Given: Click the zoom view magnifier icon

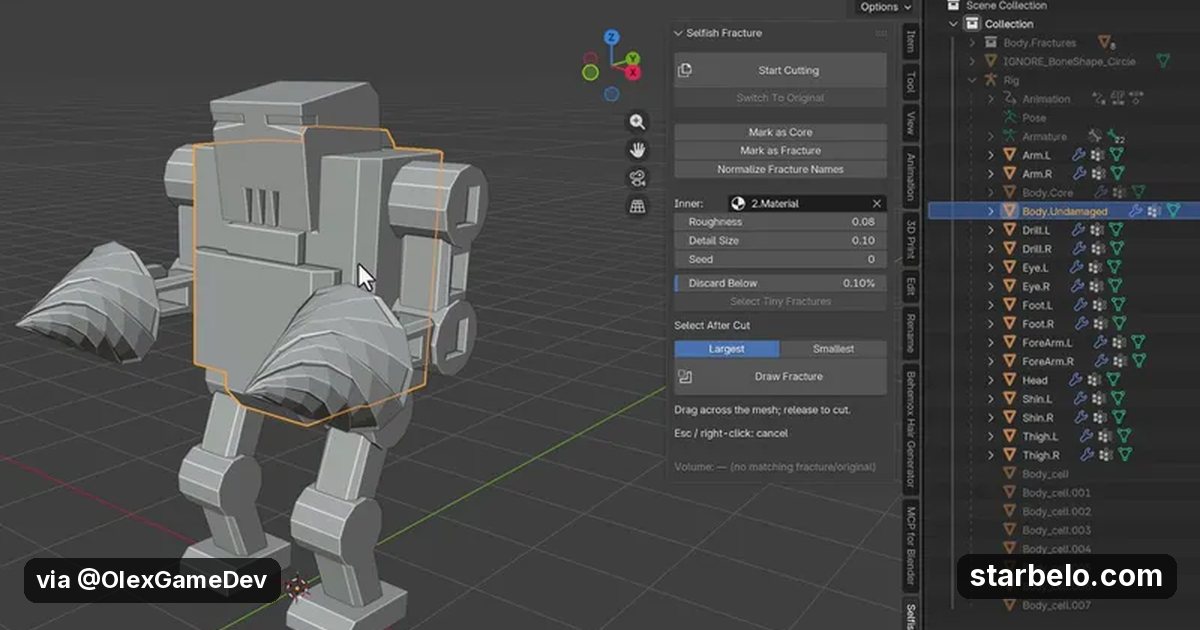Looking at the screenshot, I should pyautogui.click(x=637, y=122).
